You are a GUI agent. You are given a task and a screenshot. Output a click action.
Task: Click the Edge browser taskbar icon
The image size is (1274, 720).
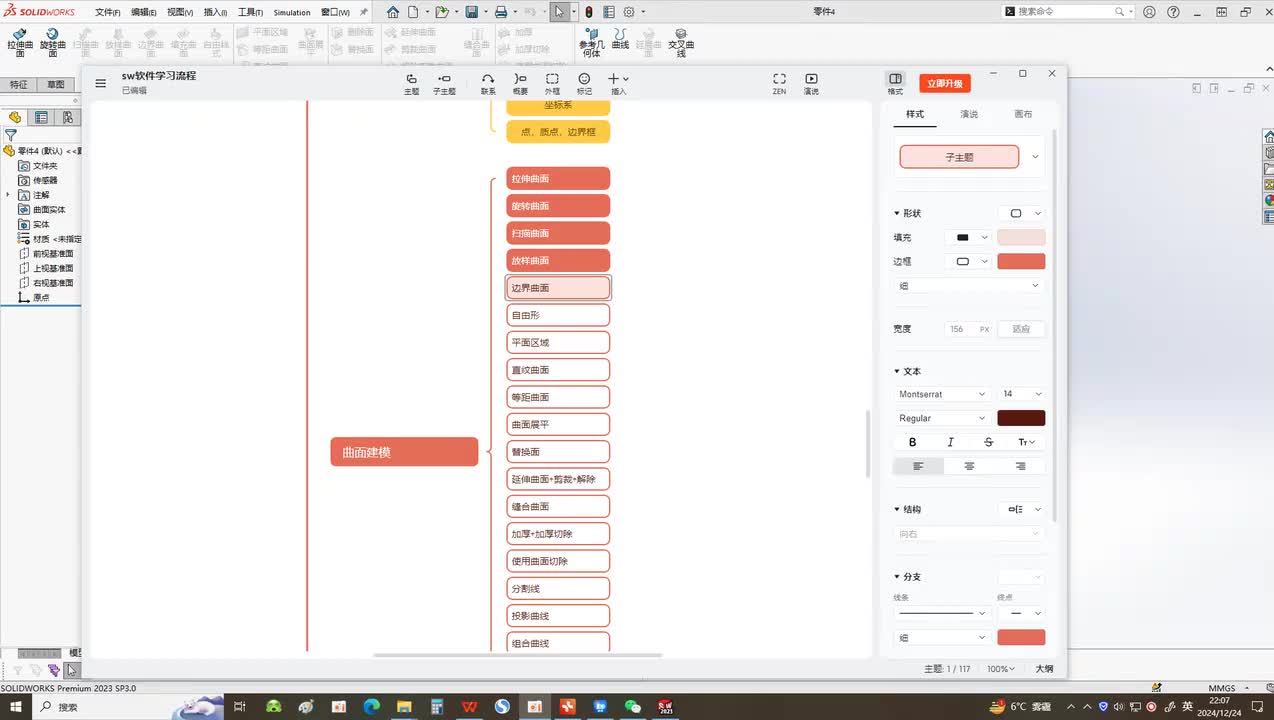click(x=371, y=707)
